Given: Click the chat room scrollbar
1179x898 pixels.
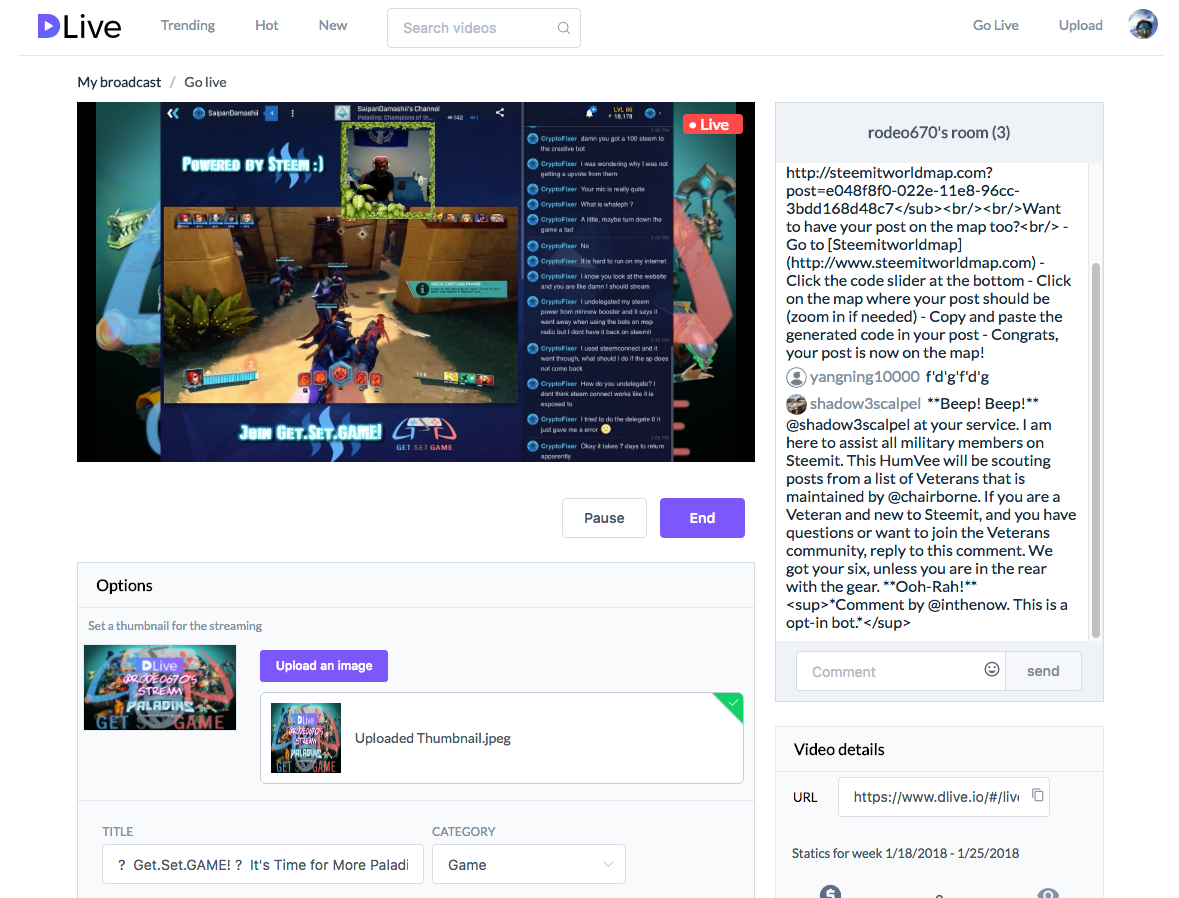Looking at the screenshot, I should point(1096,450).
